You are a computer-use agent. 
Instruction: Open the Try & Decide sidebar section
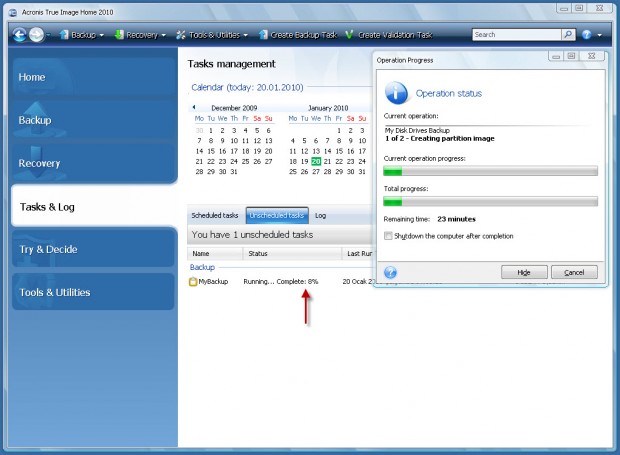point(94,249)
